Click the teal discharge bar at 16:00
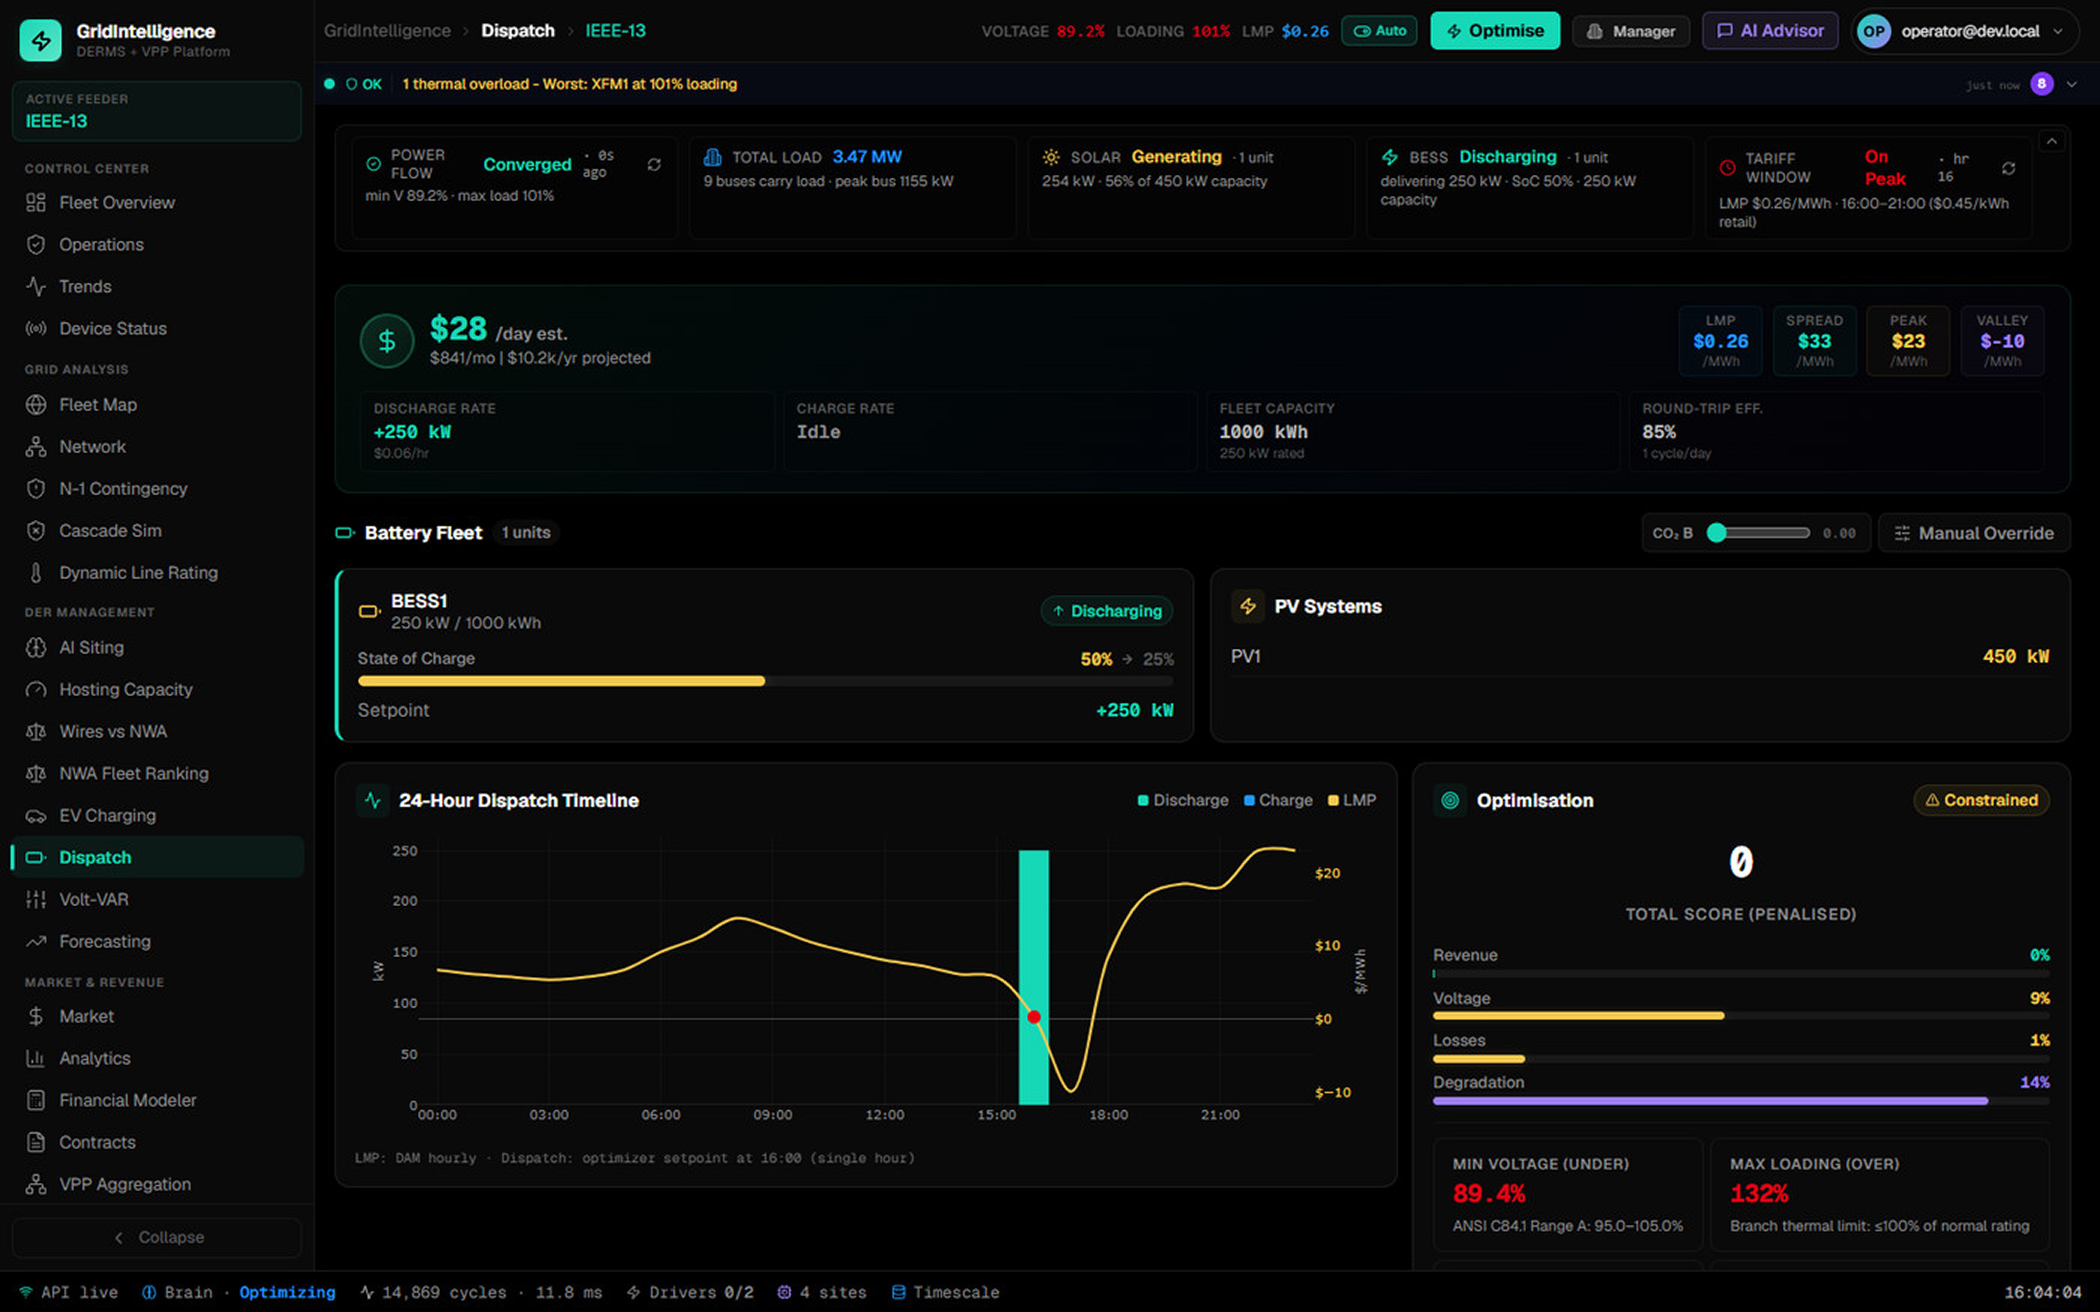This screenshot has width=2100, height=1312. pyautogui.click(x=1034, y=977)
